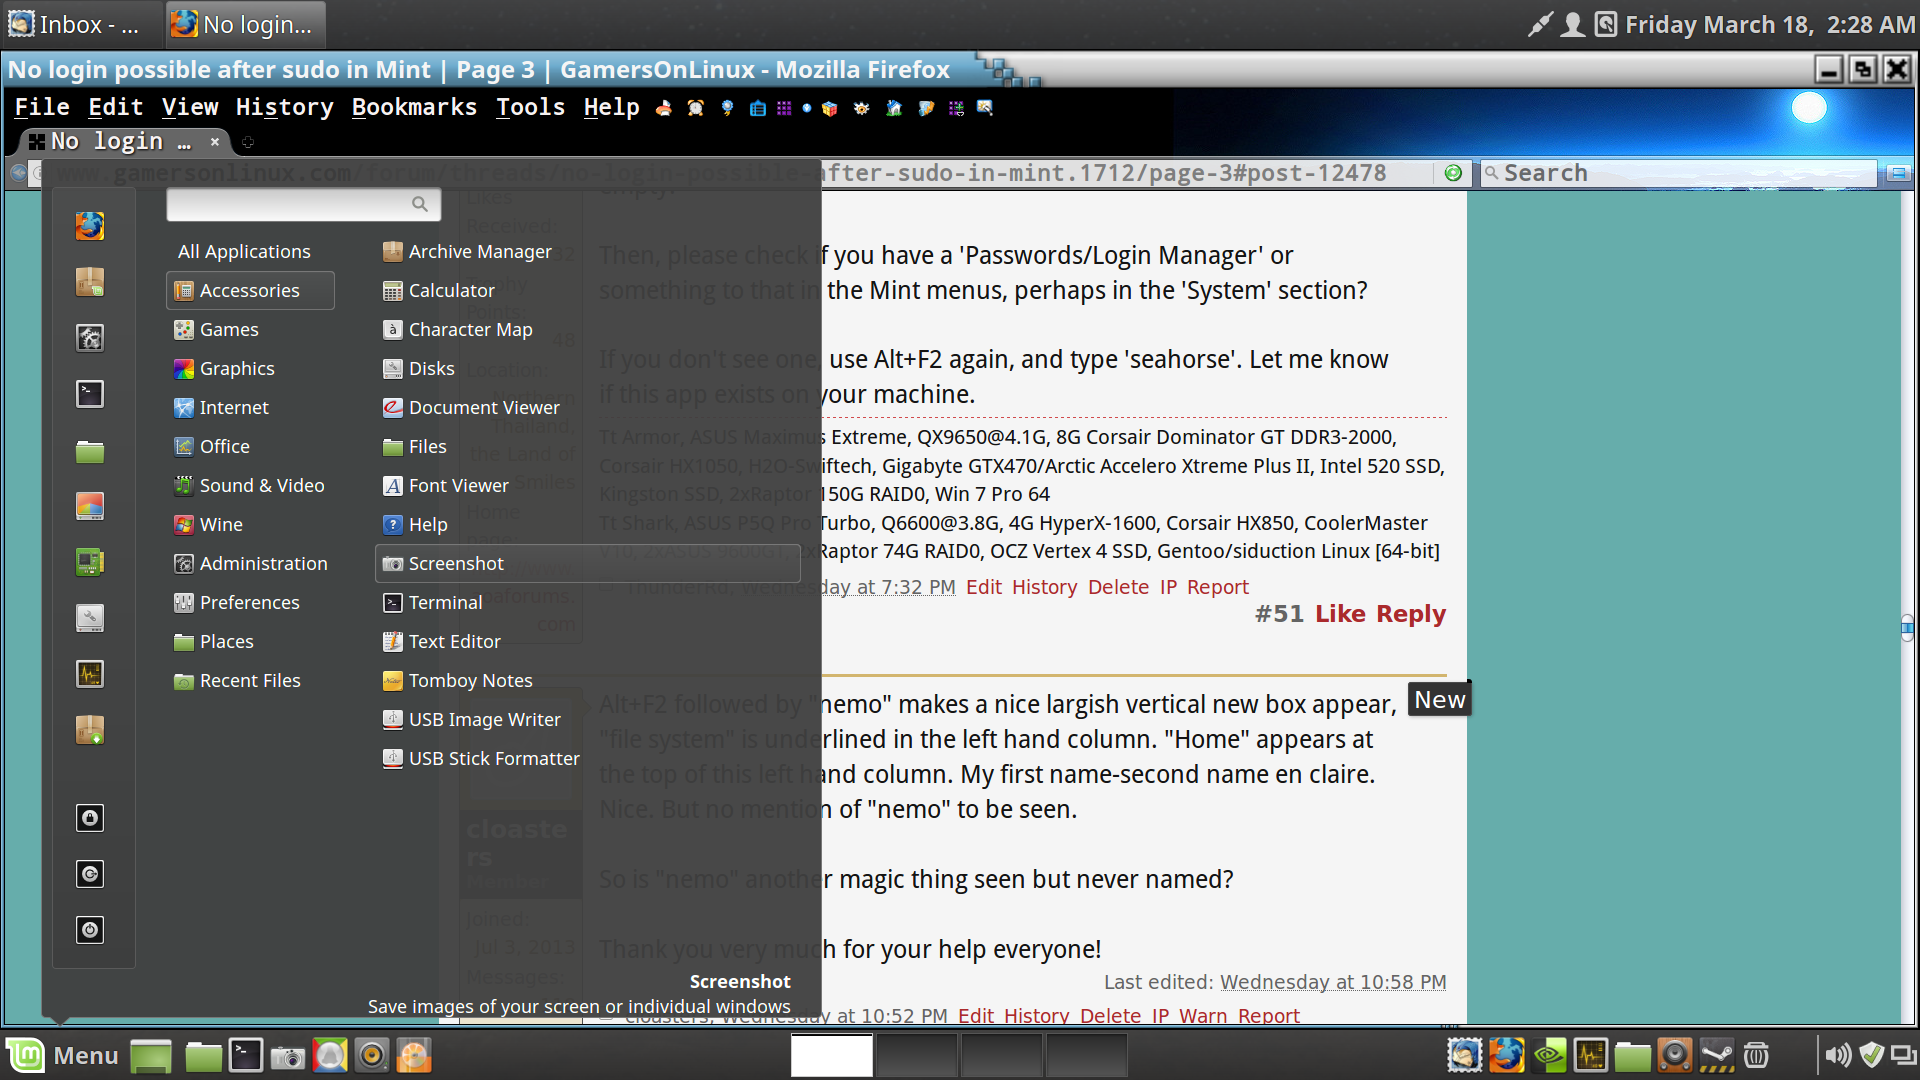Launch USB Stick Formatter

588,758
